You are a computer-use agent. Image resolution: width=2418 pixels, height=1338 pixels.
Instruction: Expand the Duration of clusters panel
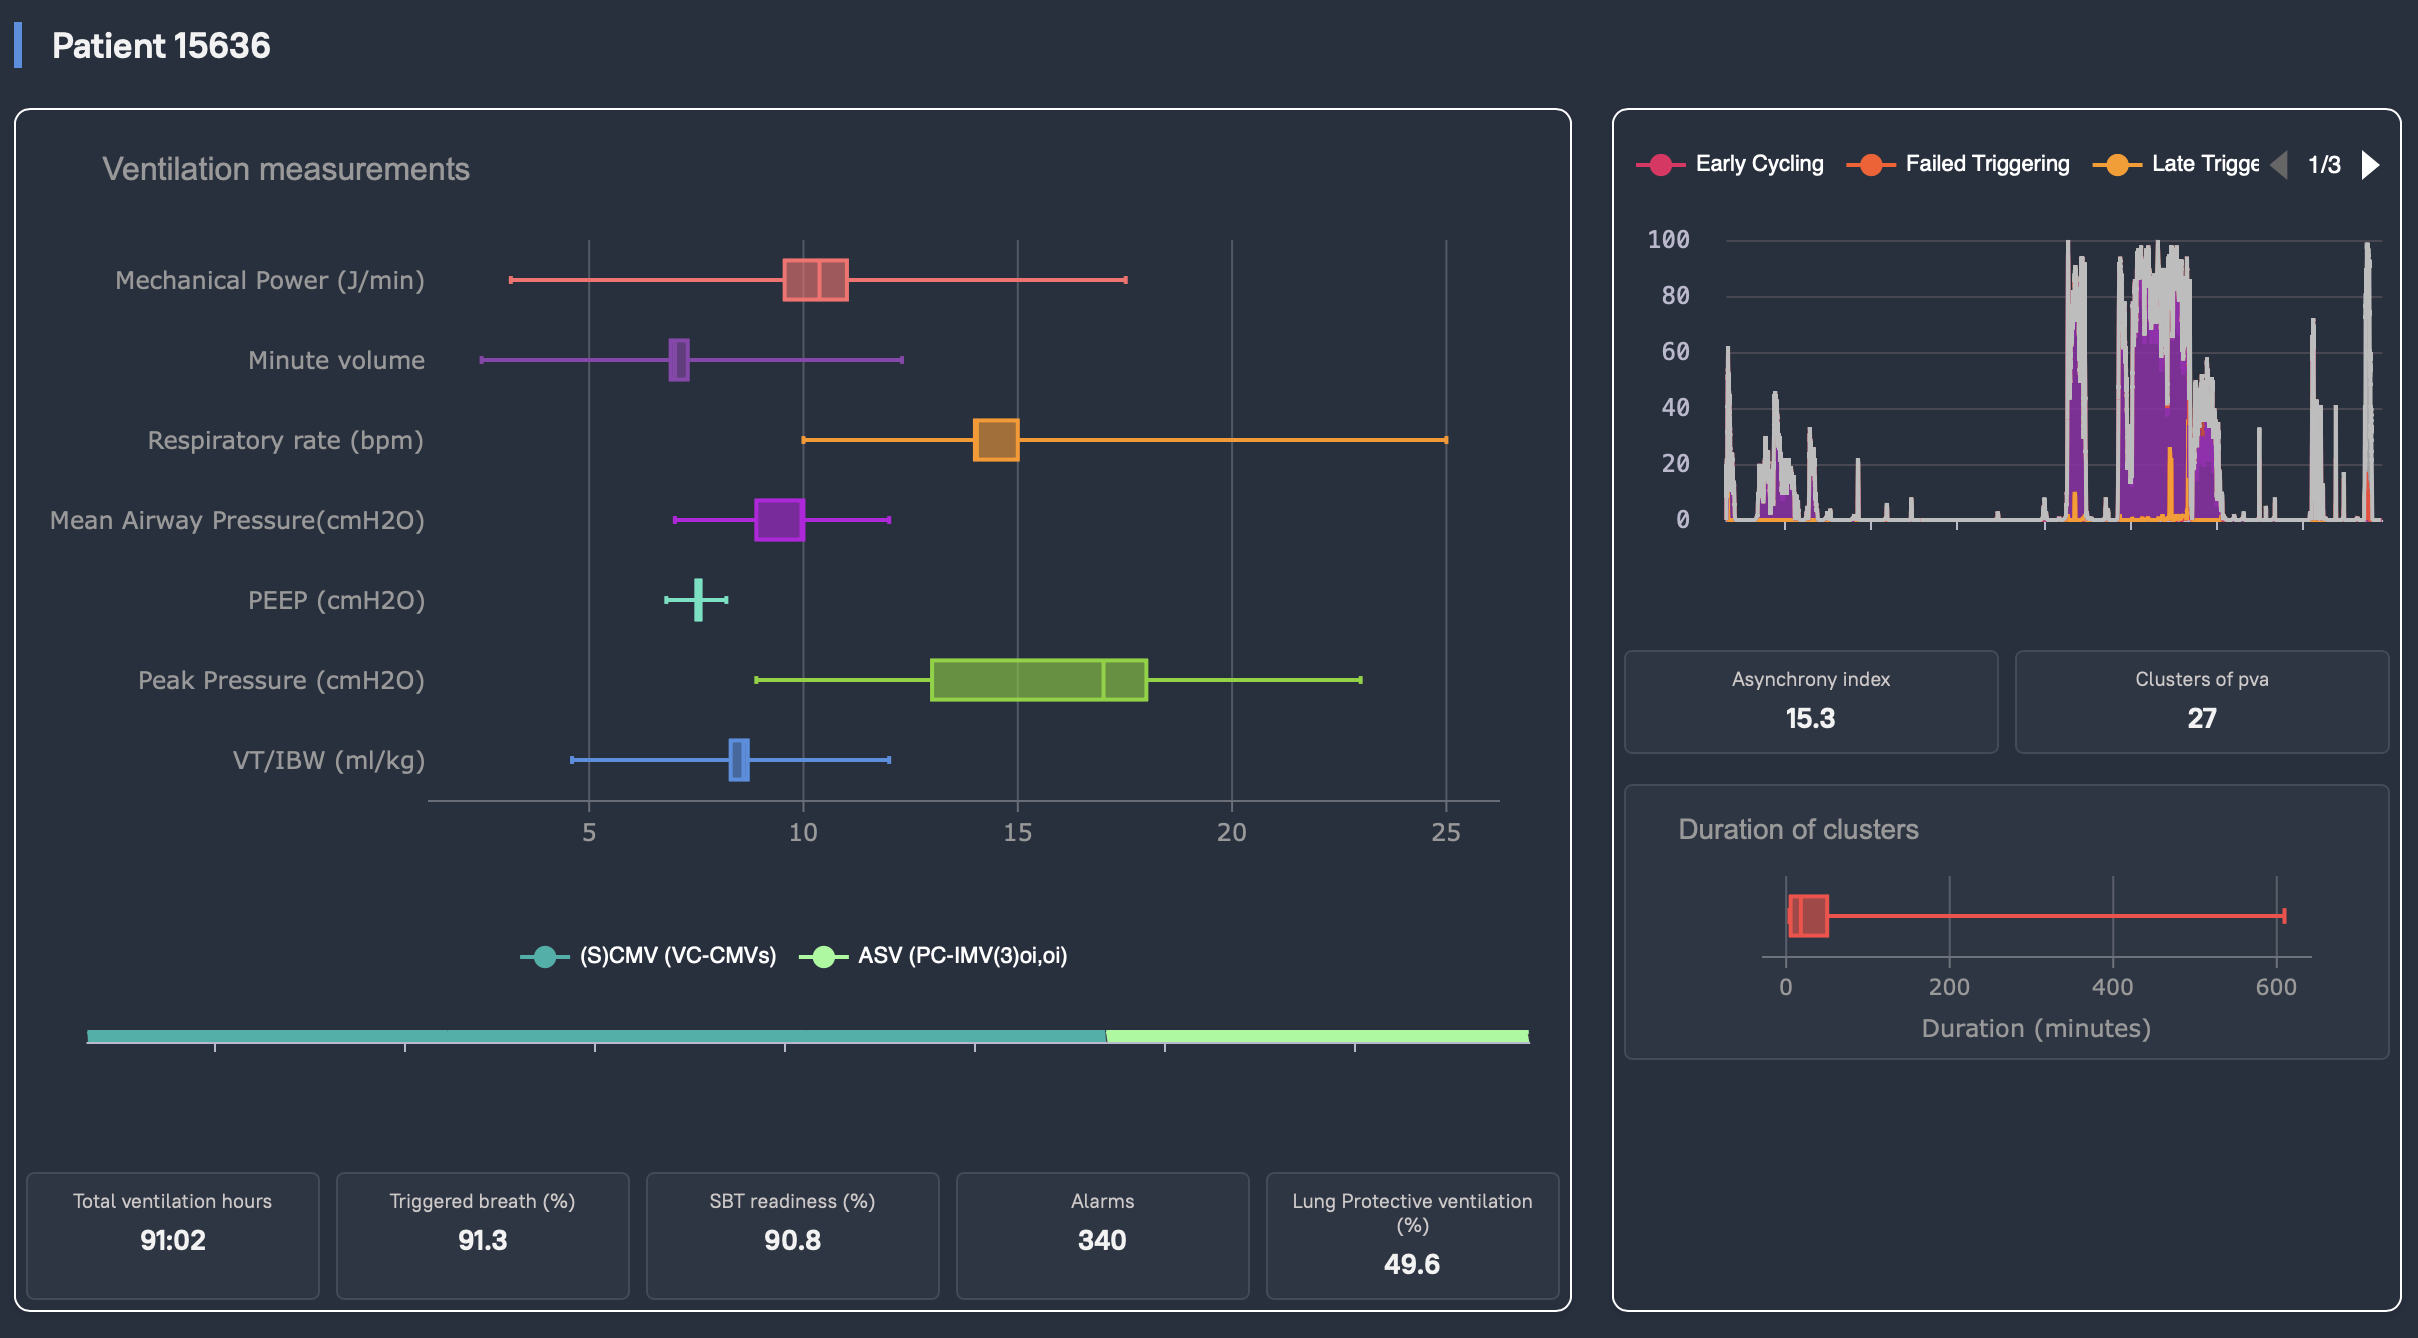(1797, 829)
